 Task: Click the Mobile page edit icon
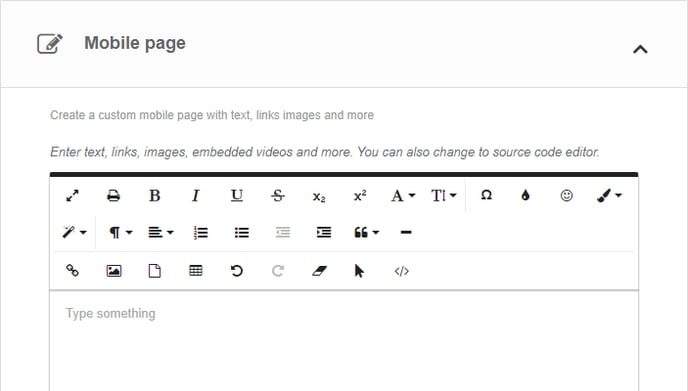(50, 43)
